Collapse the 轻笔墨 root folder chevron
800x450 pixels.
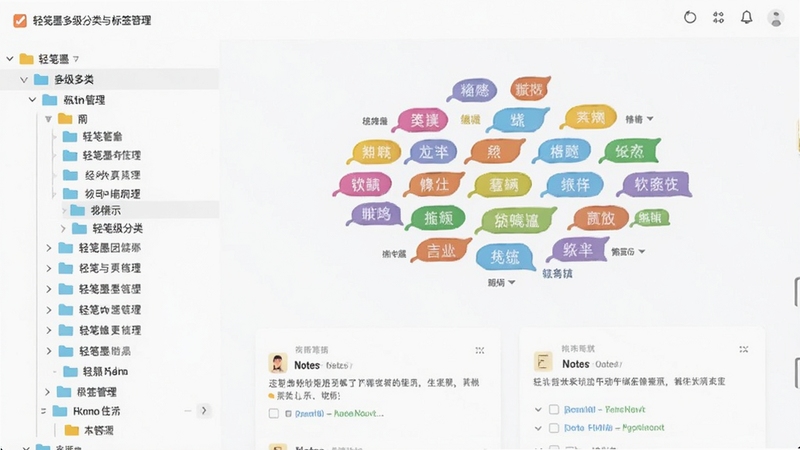click(10, 59)
